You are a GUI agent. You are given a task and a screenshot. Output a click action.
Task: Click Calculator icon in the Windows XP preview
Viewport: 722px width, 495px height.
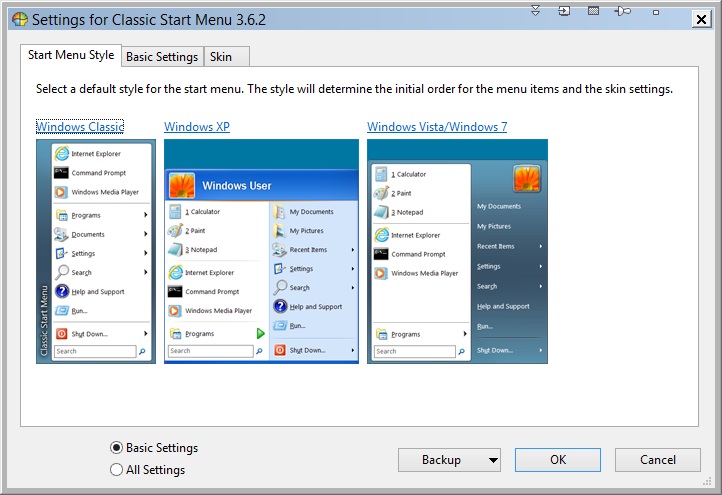pyautogui.click(x=175, y=211)
